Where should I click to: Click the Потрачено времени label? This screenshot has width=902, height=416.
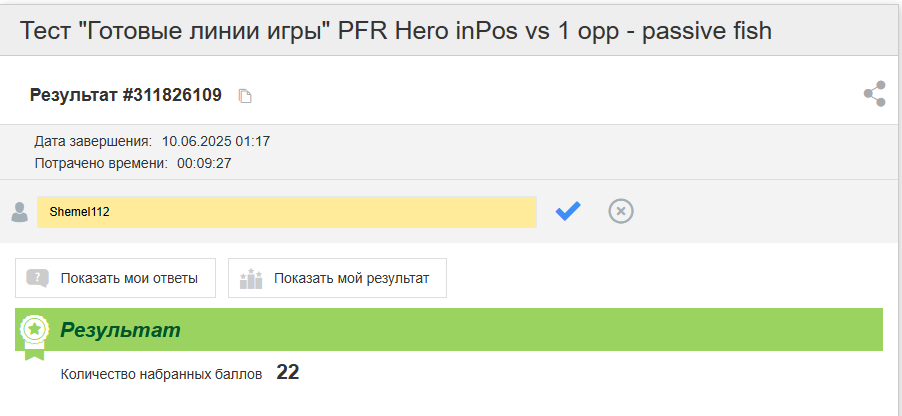click(x=101, y=163)
